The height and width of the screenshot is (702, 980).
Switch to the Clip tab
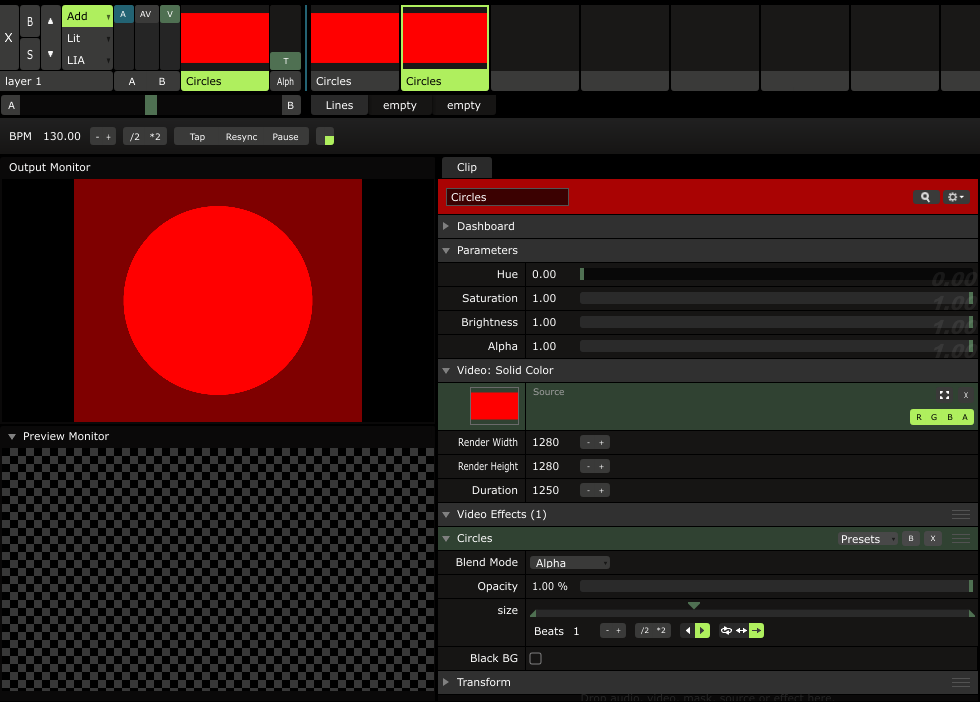tap(466, 168)
